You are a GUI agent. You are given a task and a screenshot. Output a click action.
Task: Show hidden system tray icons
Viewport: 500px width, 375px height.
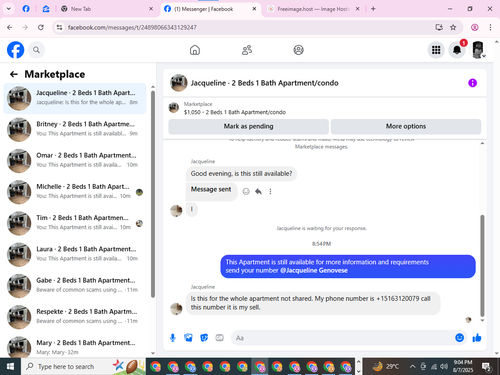coord(412,367)
